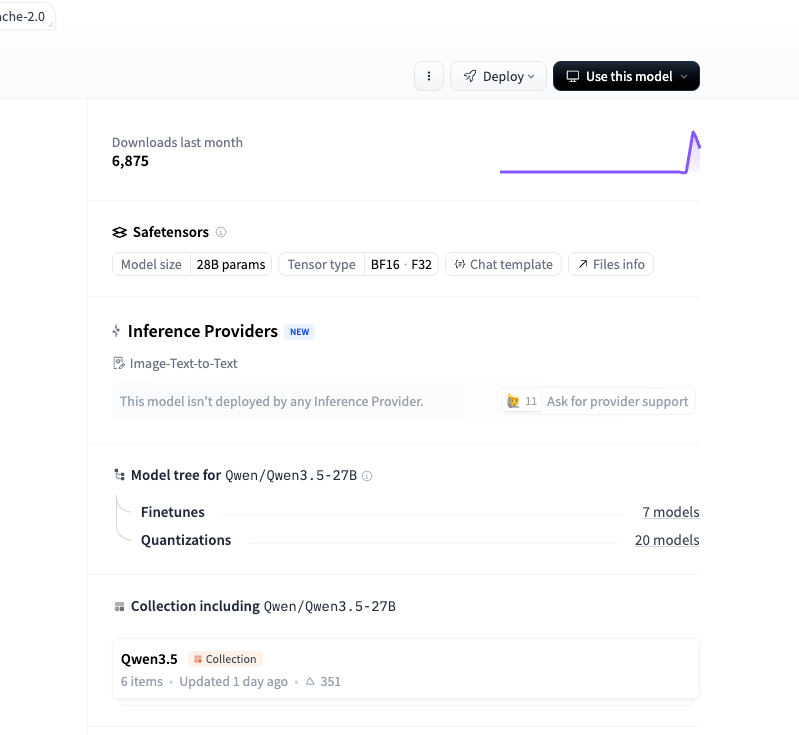The width and height of the screenshot is (799, 735).
Task: Open the Chat template viewer
Action: point(503,265)
